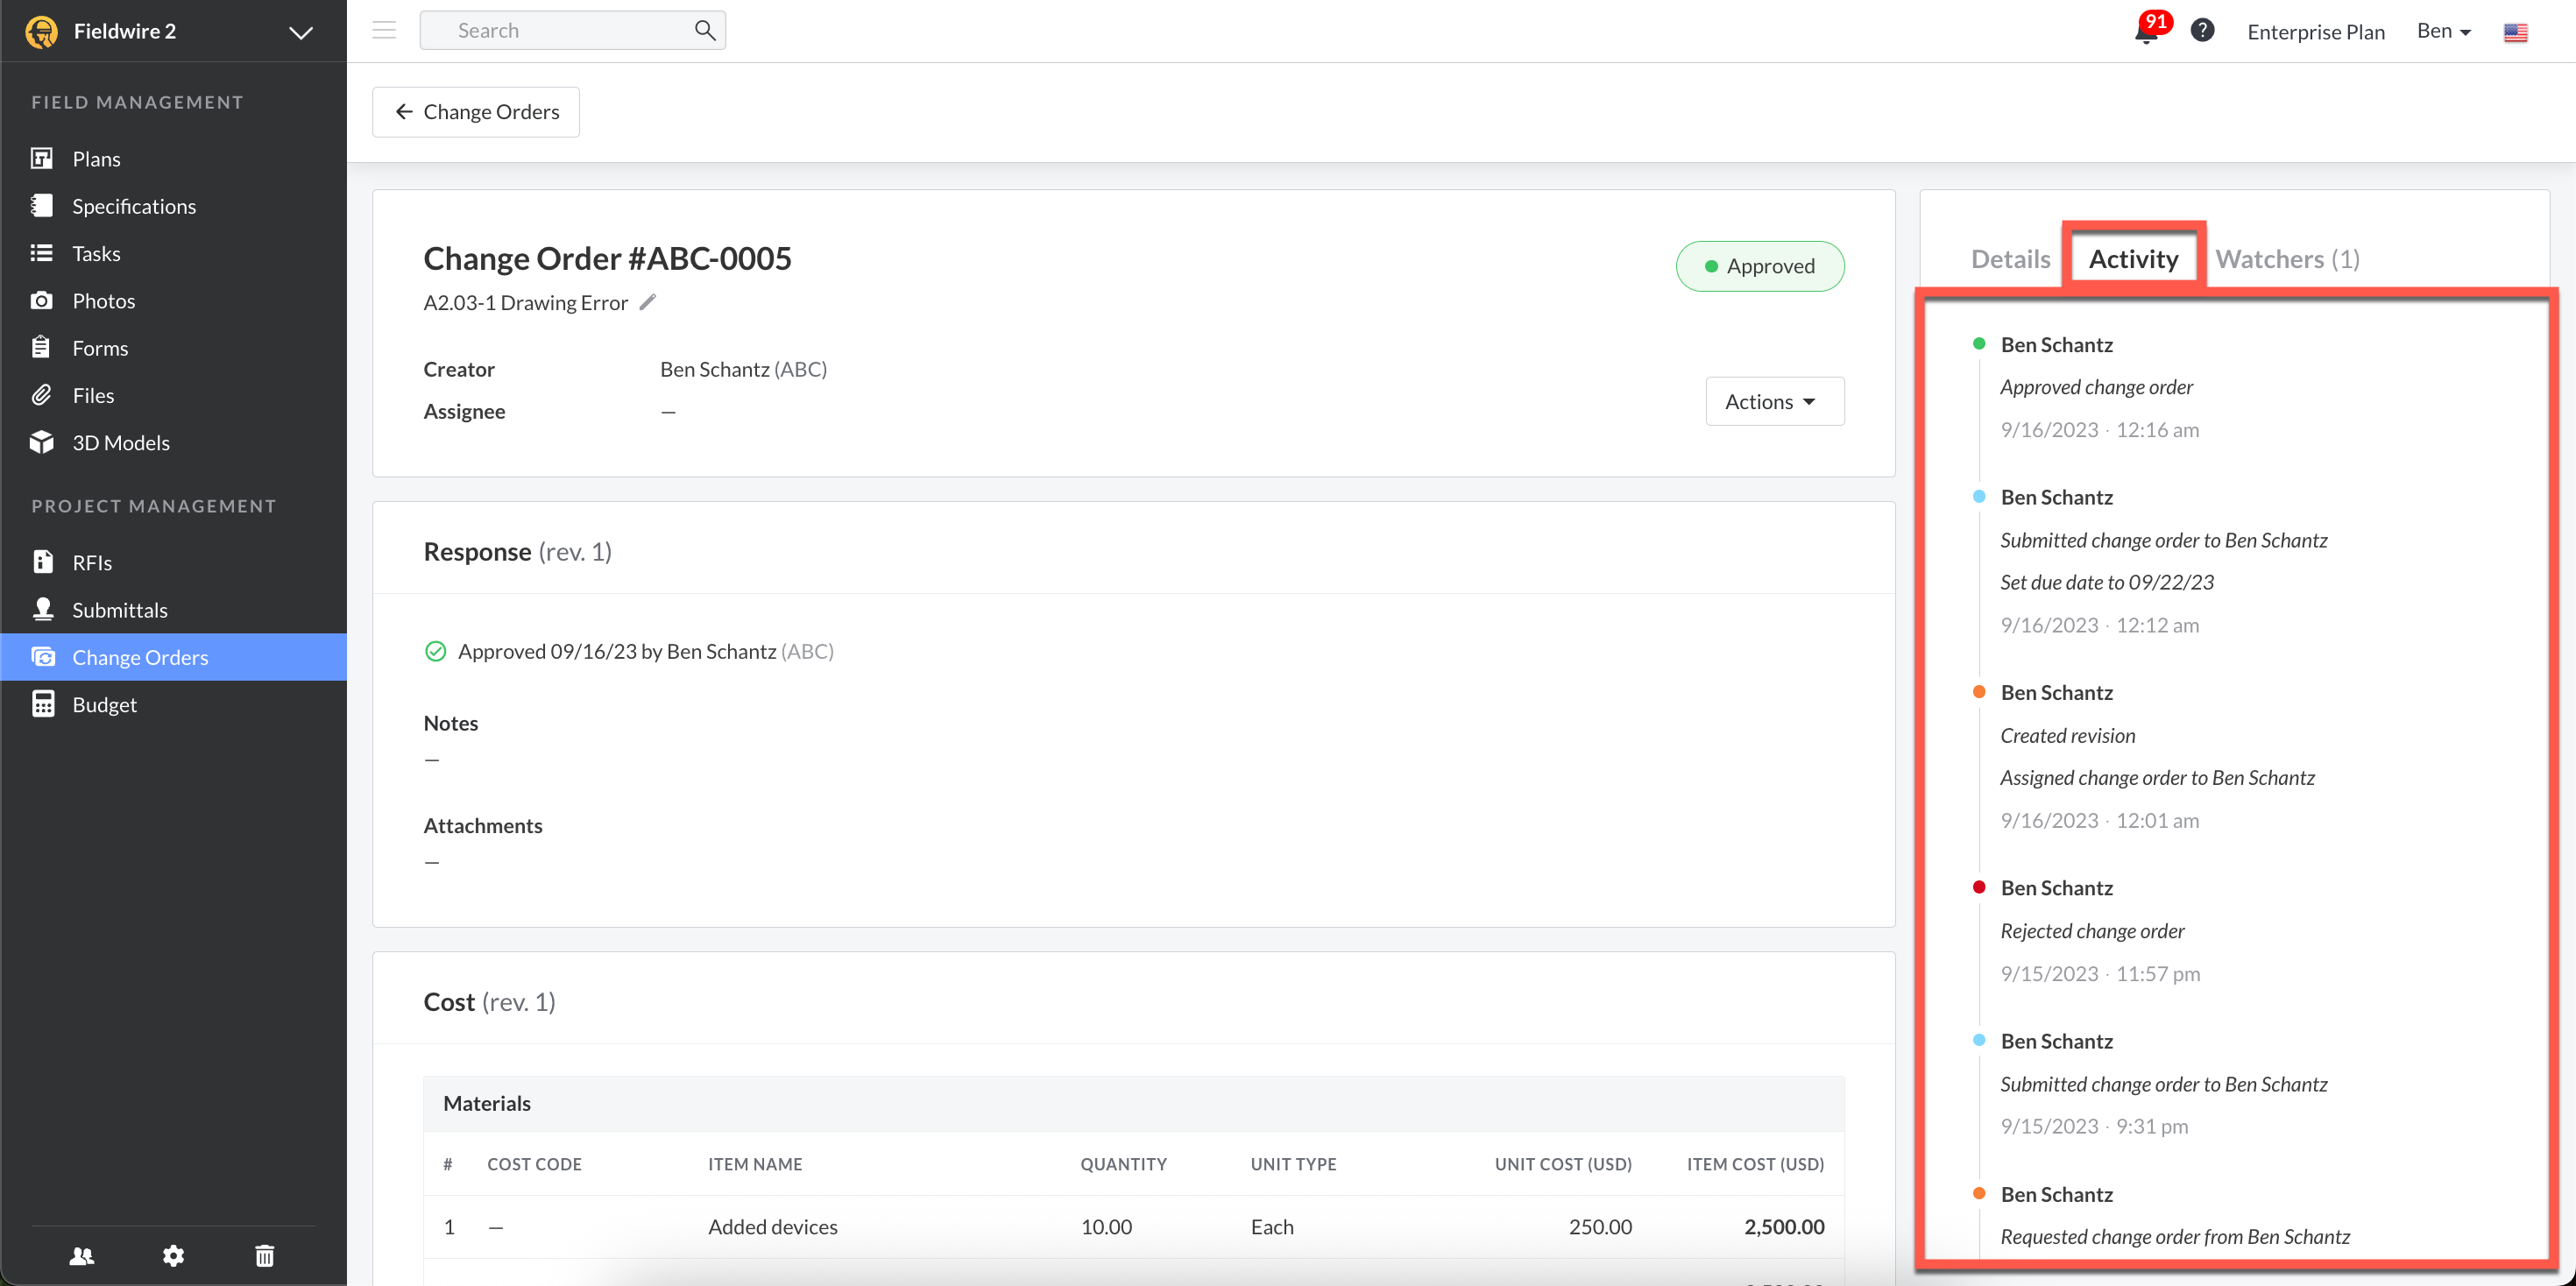This screenshot has height=1286, width=2576.
Task: Expand the Ben user menu
Action: point(2443,31)
